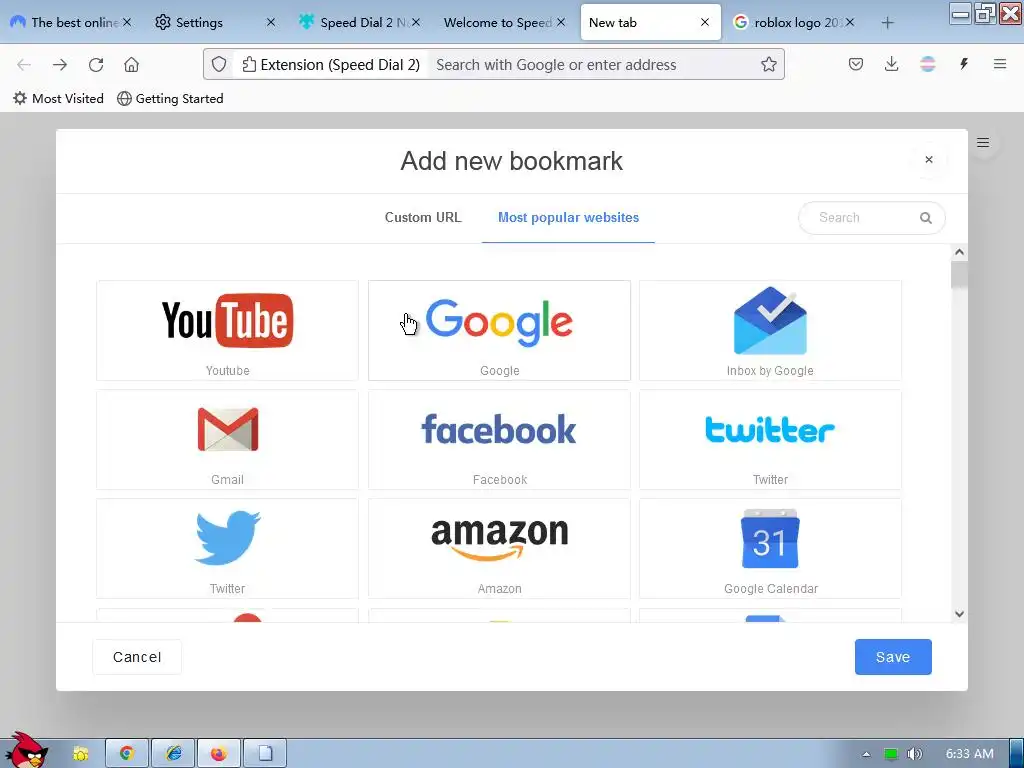Open the browser home page
The image size is (1024, 768).
[x=131, y=65]
